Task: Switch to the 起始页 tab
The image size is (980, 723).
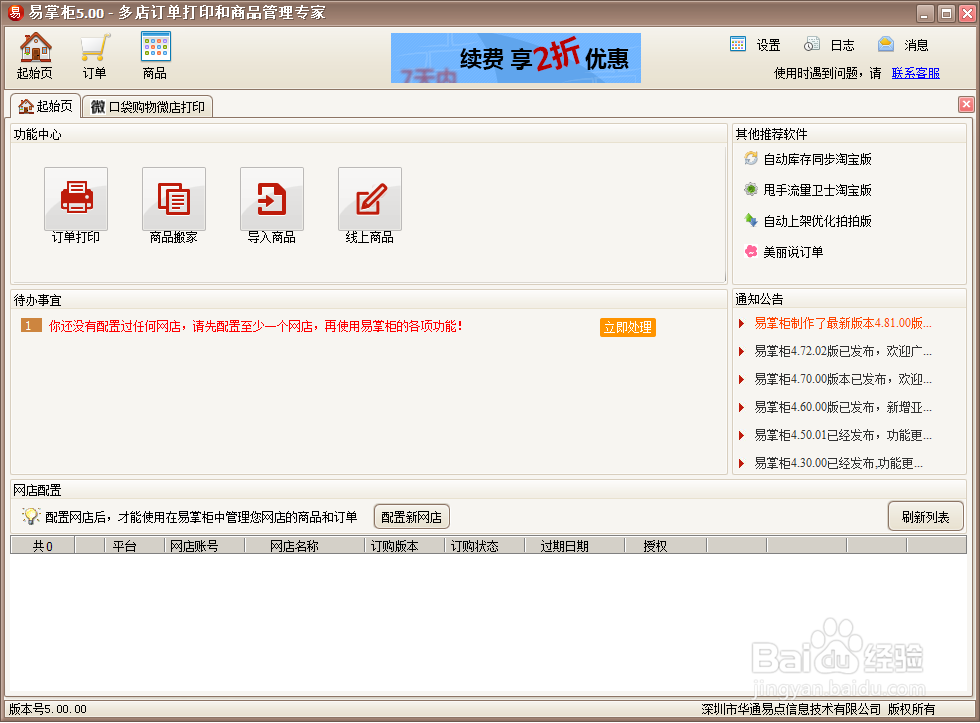Action: point(46,106)
